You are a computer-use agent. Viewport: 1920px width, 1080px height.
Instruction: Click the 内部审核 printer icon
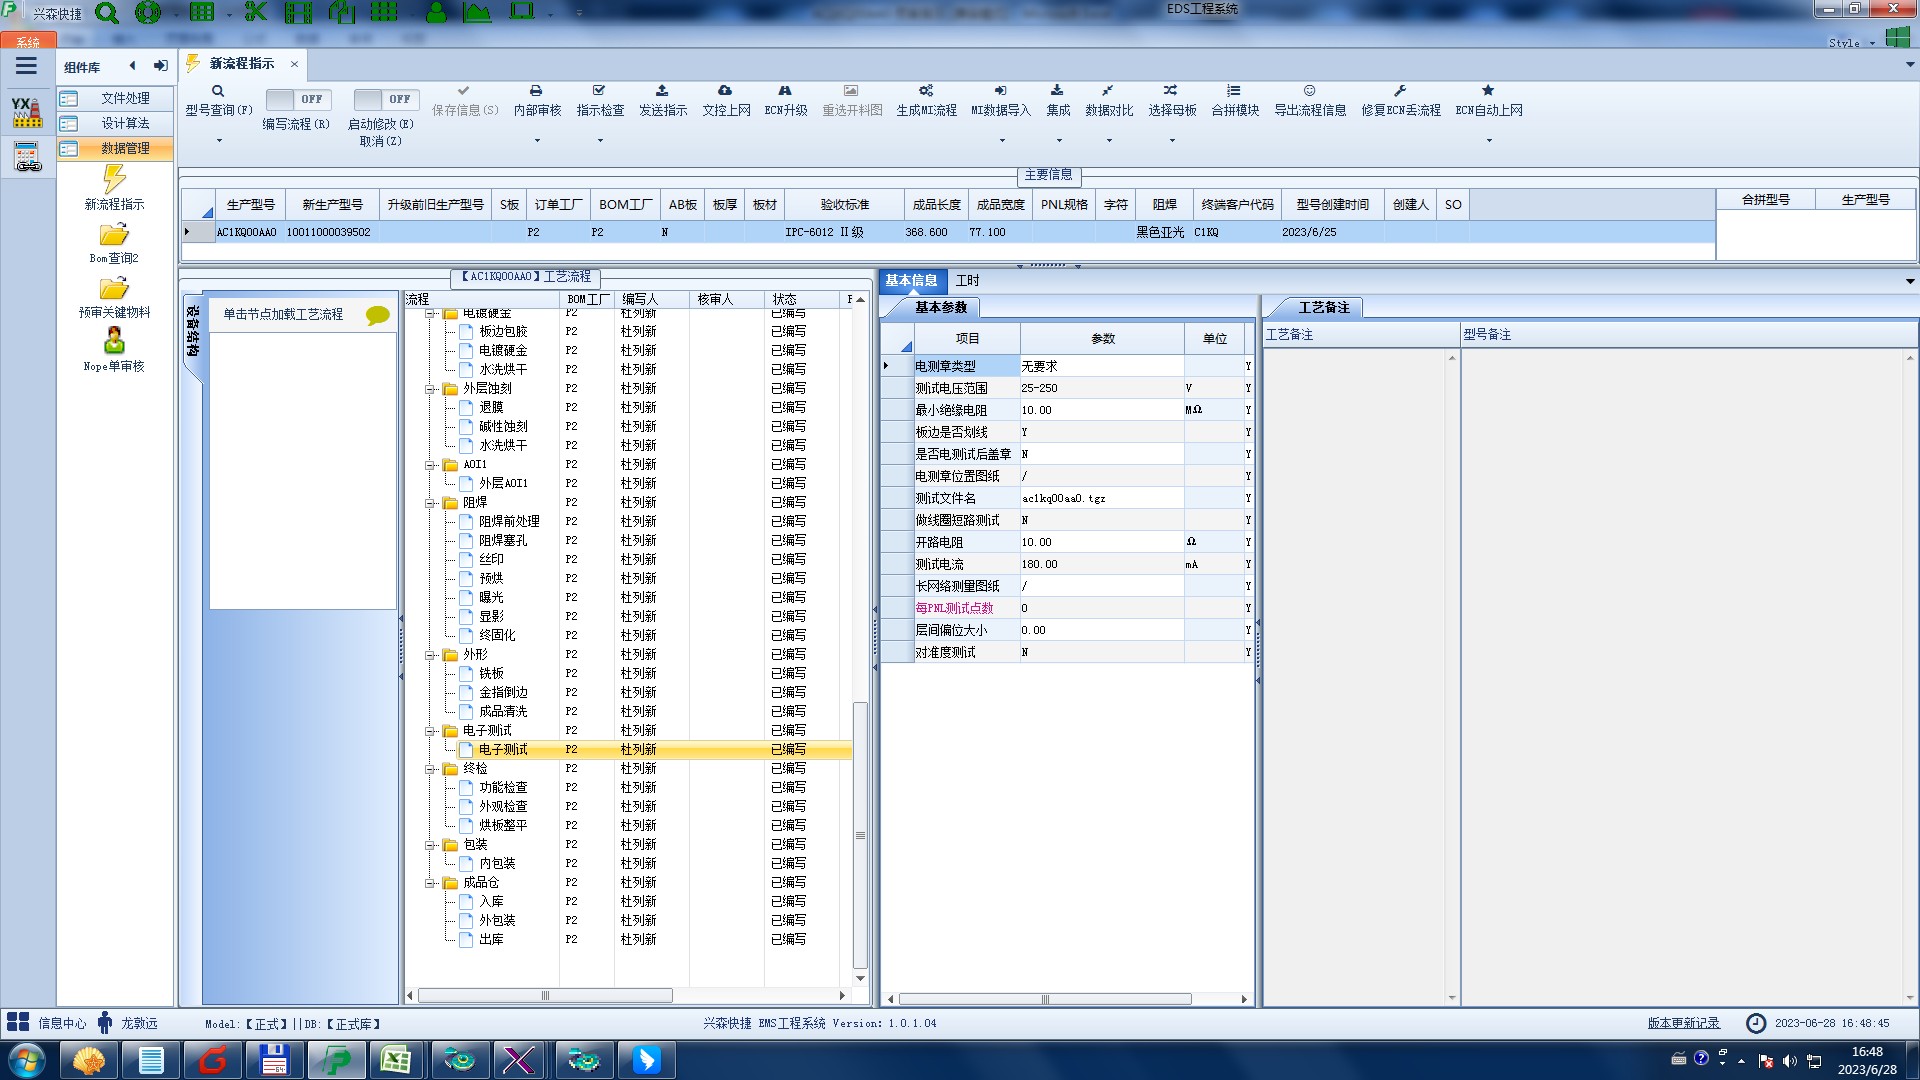536,91
